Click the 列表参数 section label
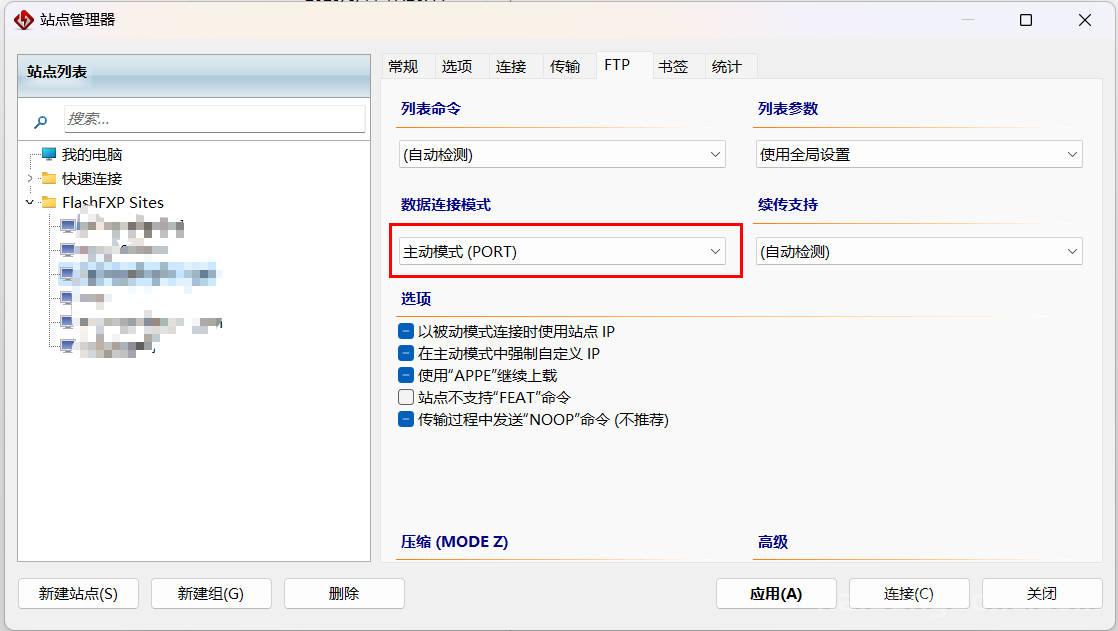The height and width of the screenshot is (631, 1118). tap(788, 108)
